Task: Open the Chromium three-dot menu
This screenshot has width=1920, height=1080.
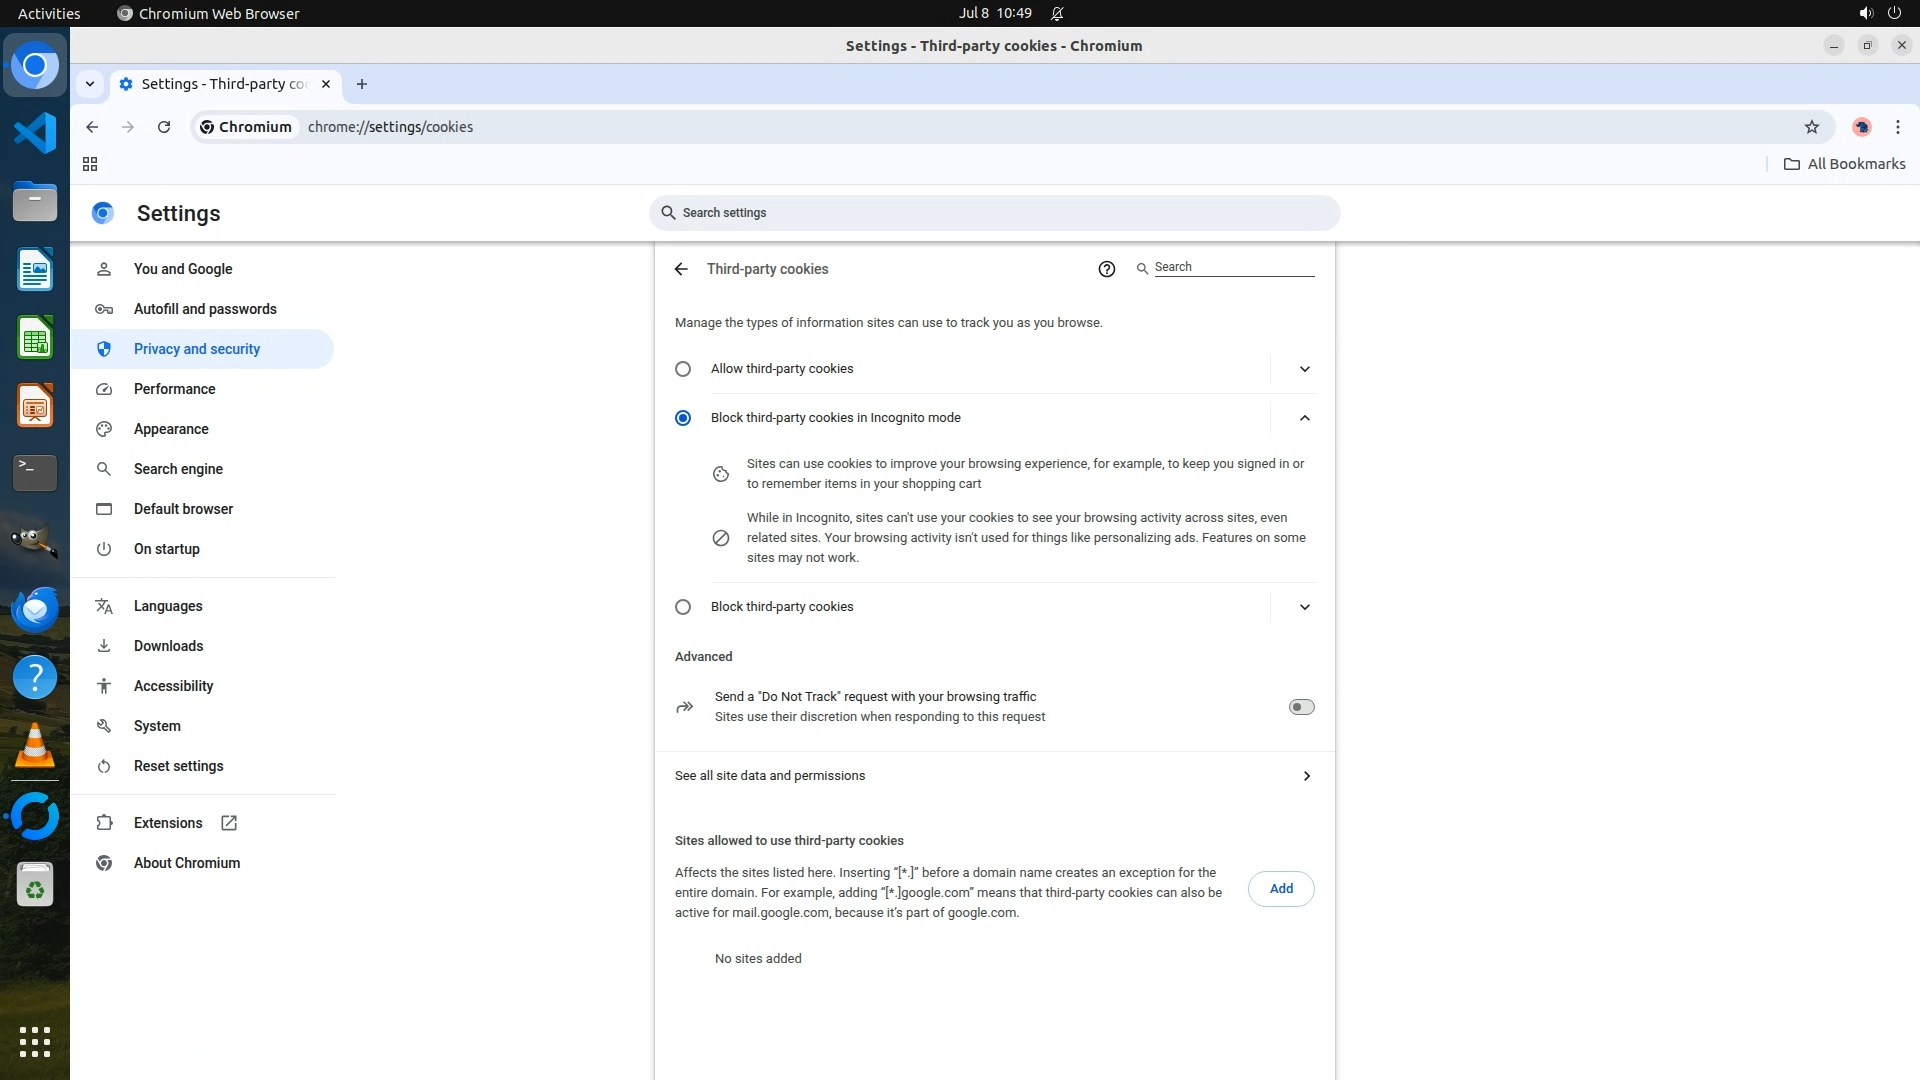Action: coord(1897,127)
